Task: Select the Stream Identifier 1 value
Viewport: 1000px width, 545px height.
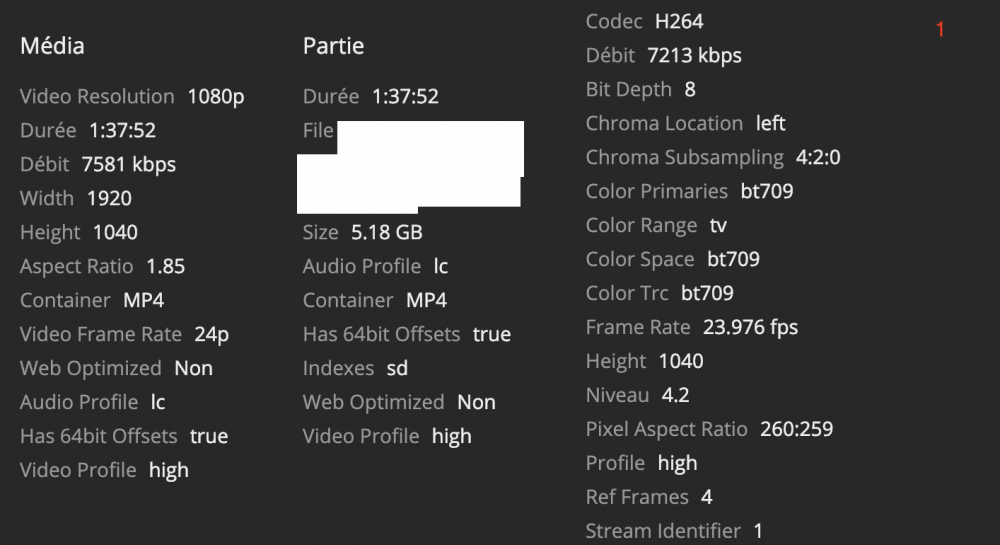Action: [x=758, y=531]
